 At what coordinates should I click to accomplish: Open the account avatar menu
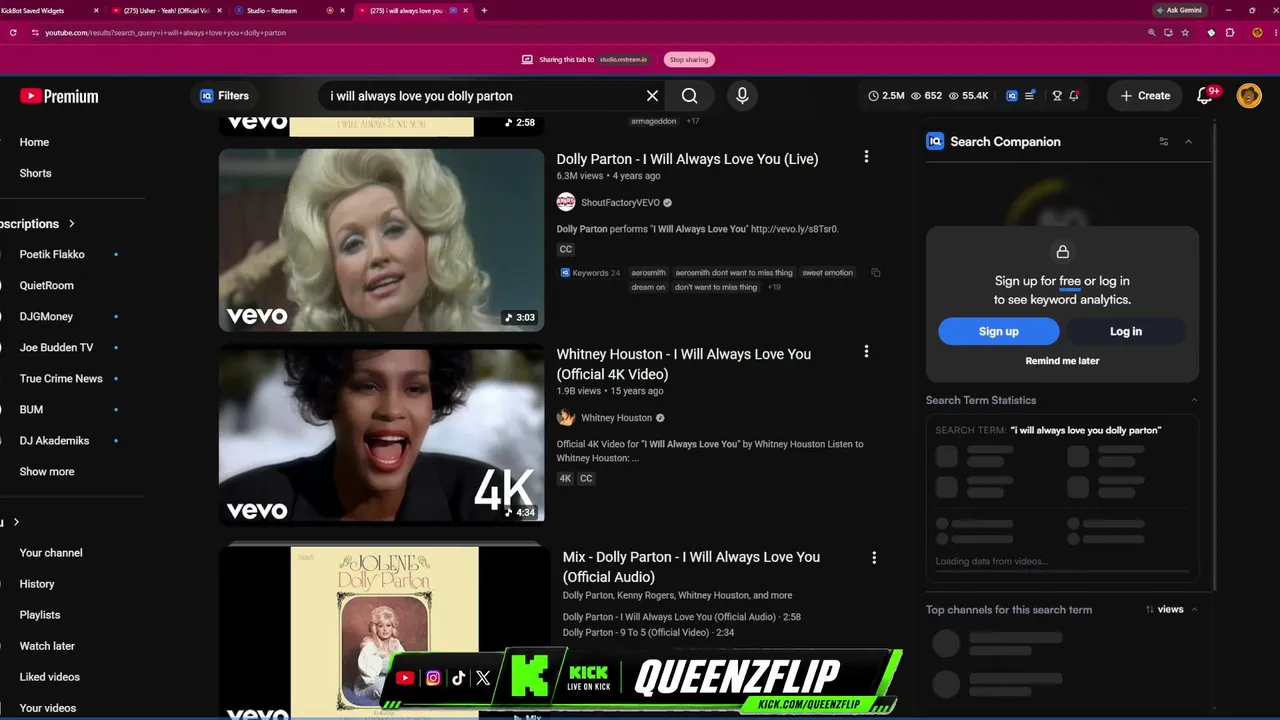(1249, 96)
